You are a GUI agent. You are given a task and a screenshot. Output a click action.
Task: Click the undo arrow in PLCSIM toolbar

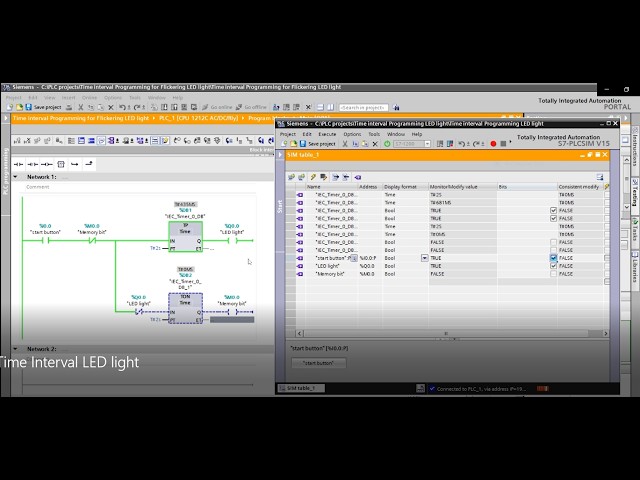(x=462, y=144)
